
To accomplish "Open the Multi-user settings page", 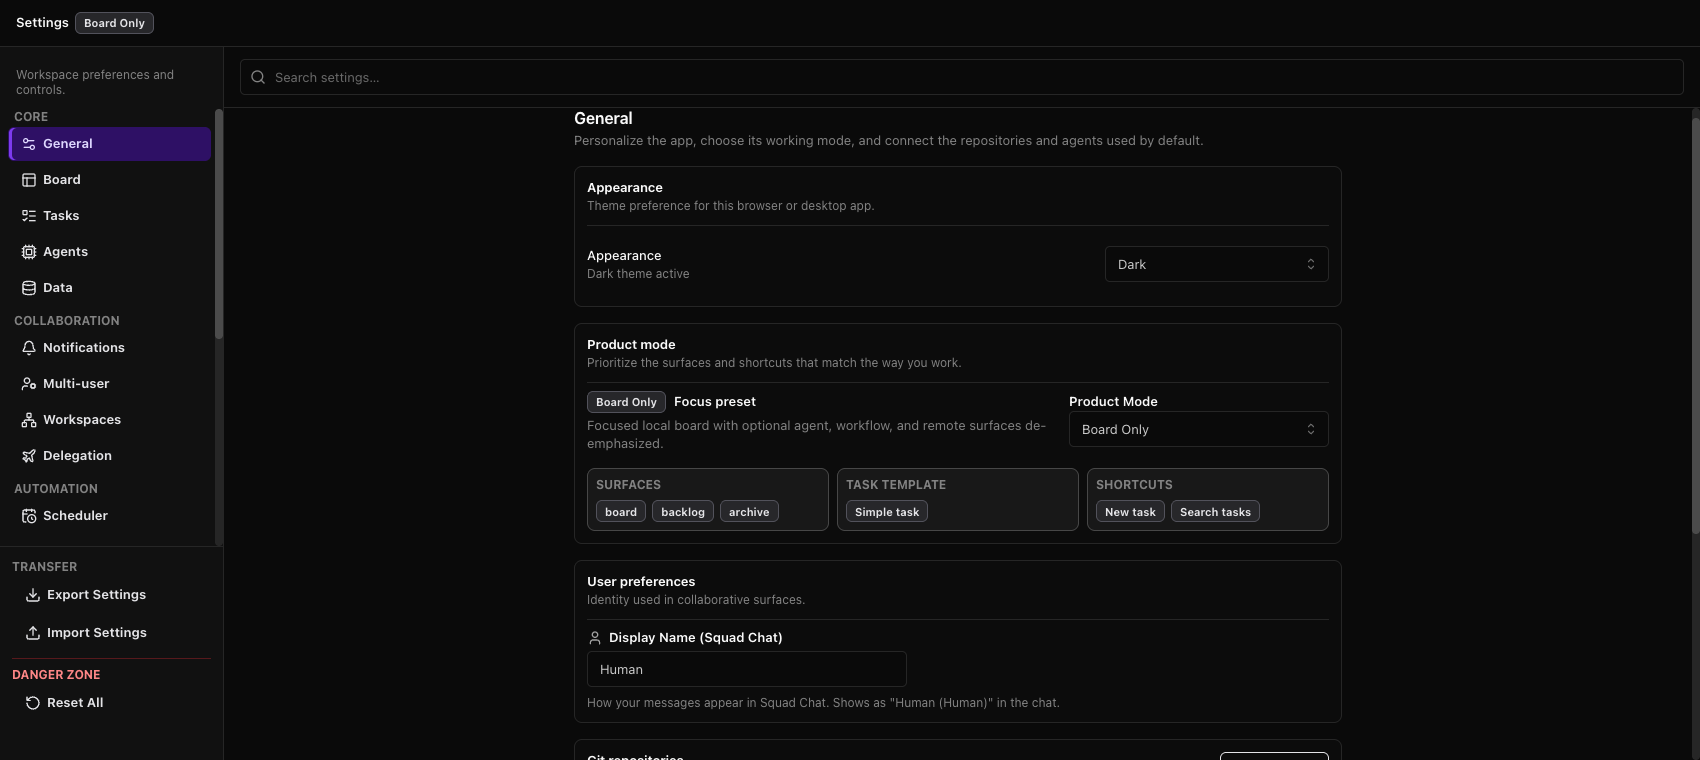I will [x=110, y=384].
